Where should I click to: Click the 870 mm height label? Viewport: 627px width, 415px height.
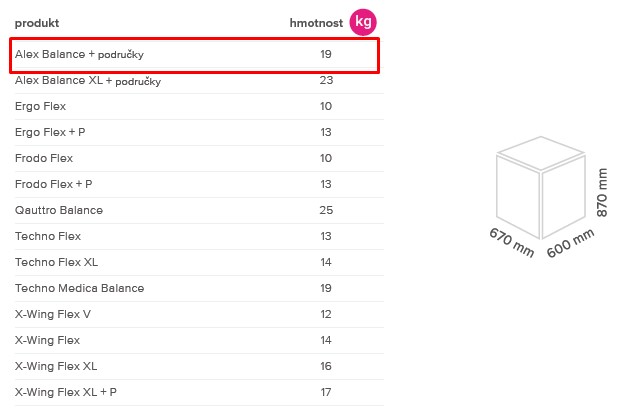(x=602, y=192)
